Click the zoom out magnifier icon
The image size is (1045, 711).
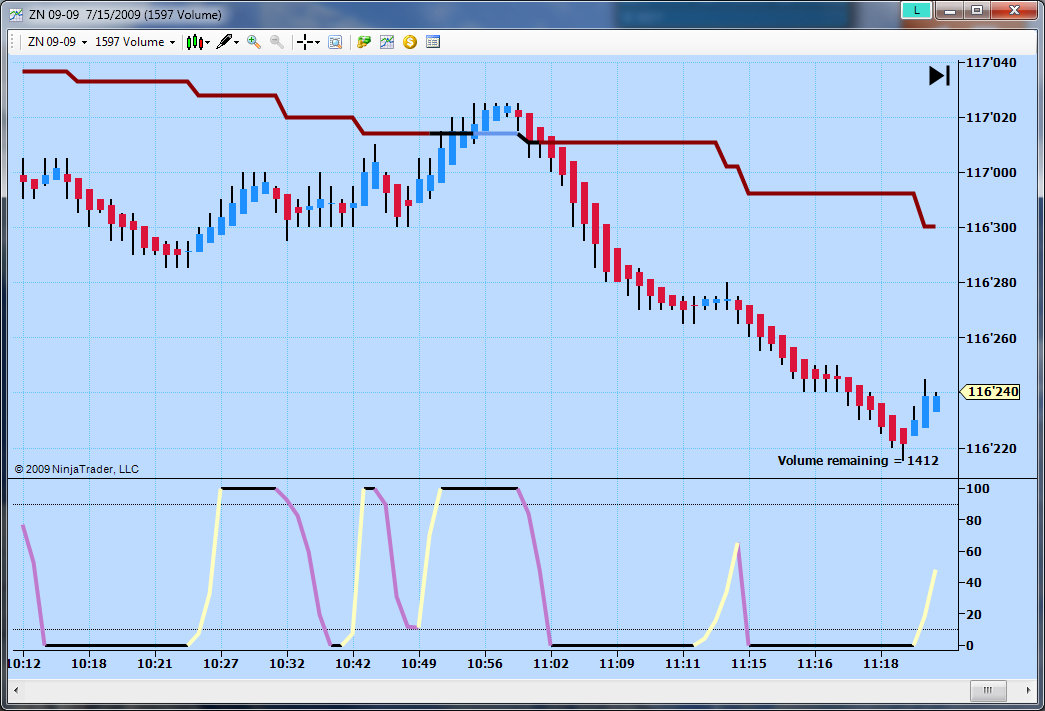[x=277, y=42]
